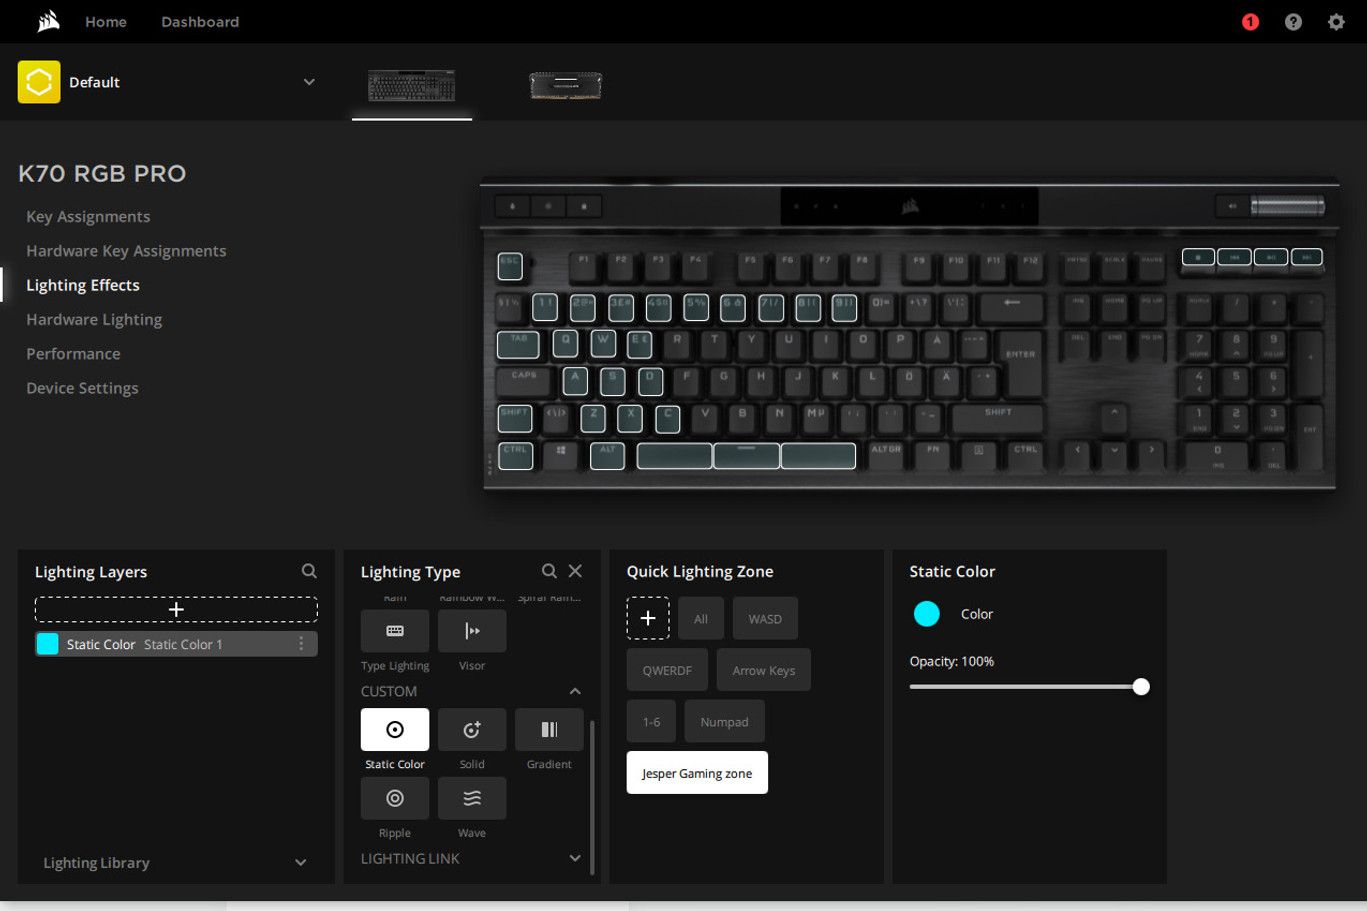Click the Corsair sails logo
Image resolution: width=1367 pixels, height=911 pixels.
point(48,21)
